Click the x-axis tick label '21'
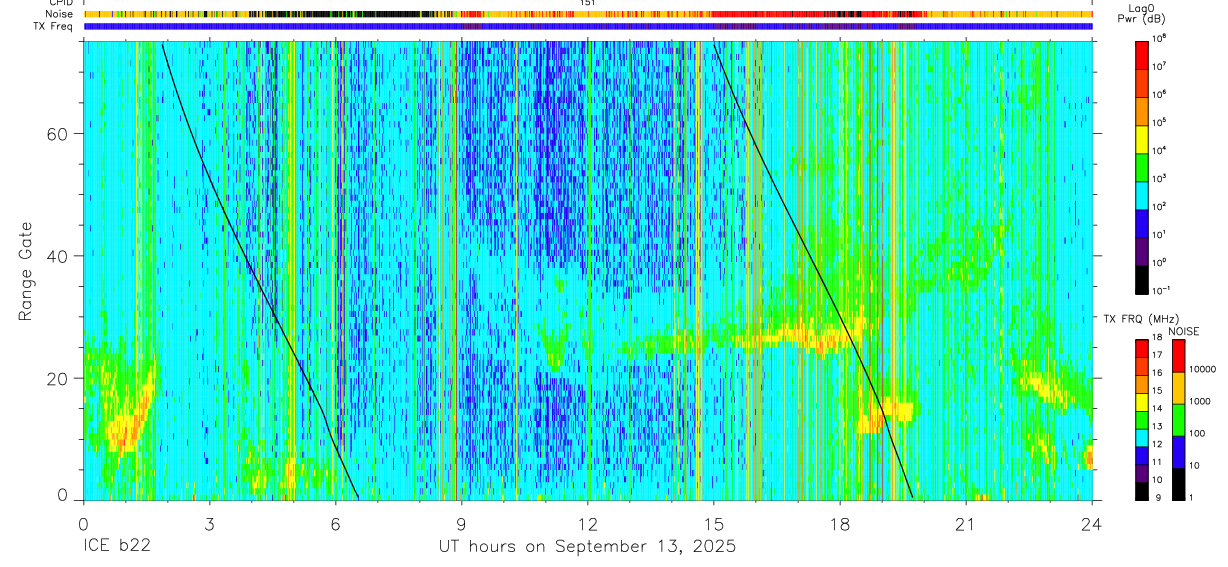1228x567 pixels. [966, 523]
